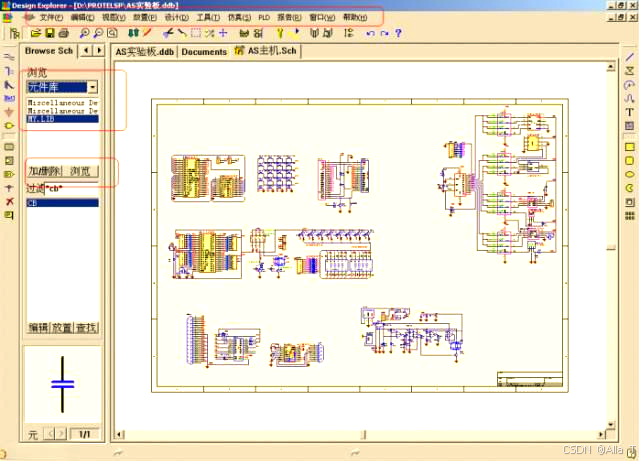Open the 文件(F) file menu
Viewport: 640px width, 461px height.
click(x=51, y=18)
